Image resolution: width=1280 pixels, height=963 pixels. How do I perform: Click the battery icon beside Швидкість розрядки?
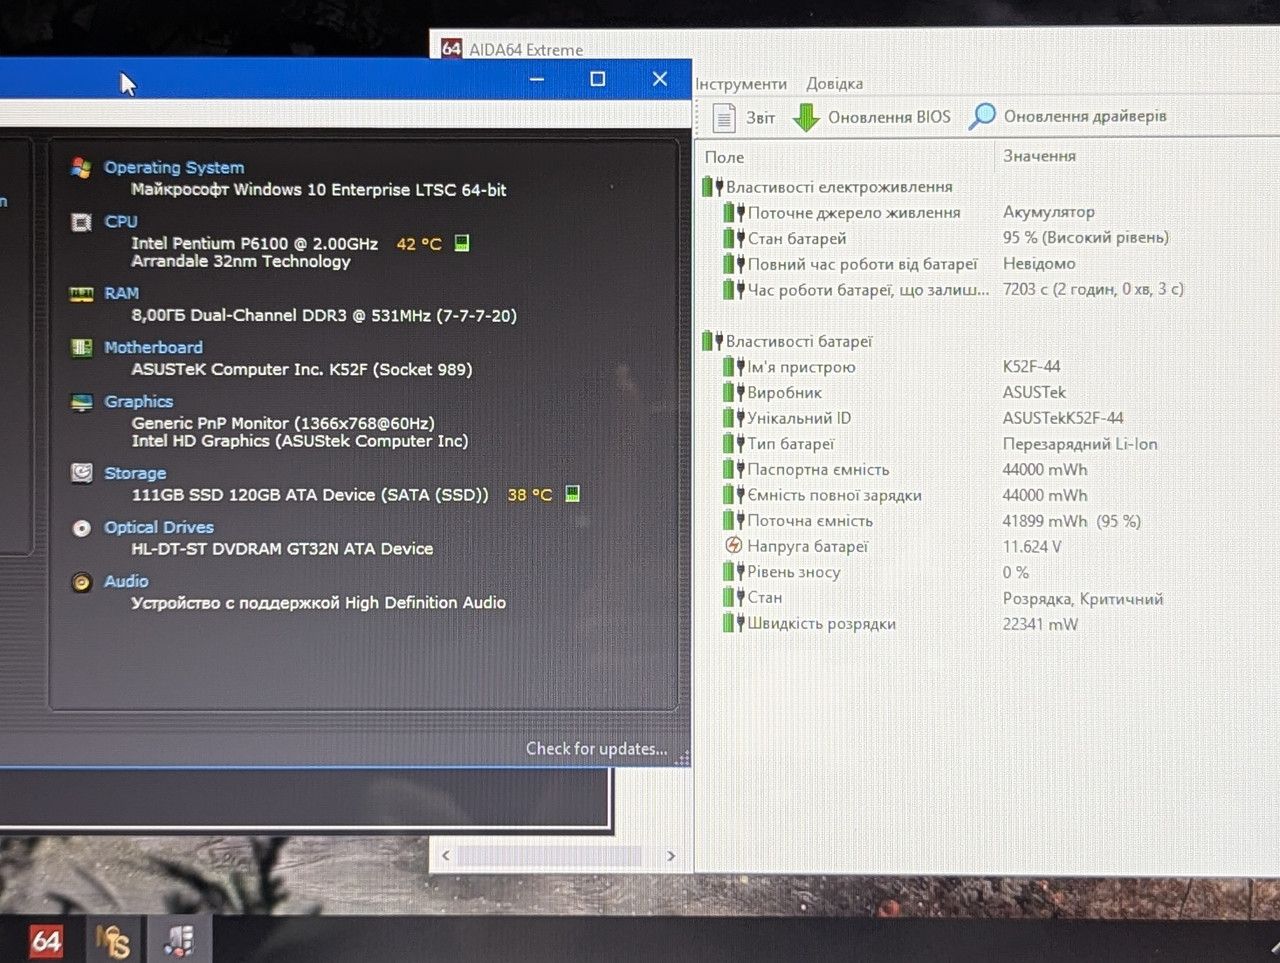pos(734,623)
